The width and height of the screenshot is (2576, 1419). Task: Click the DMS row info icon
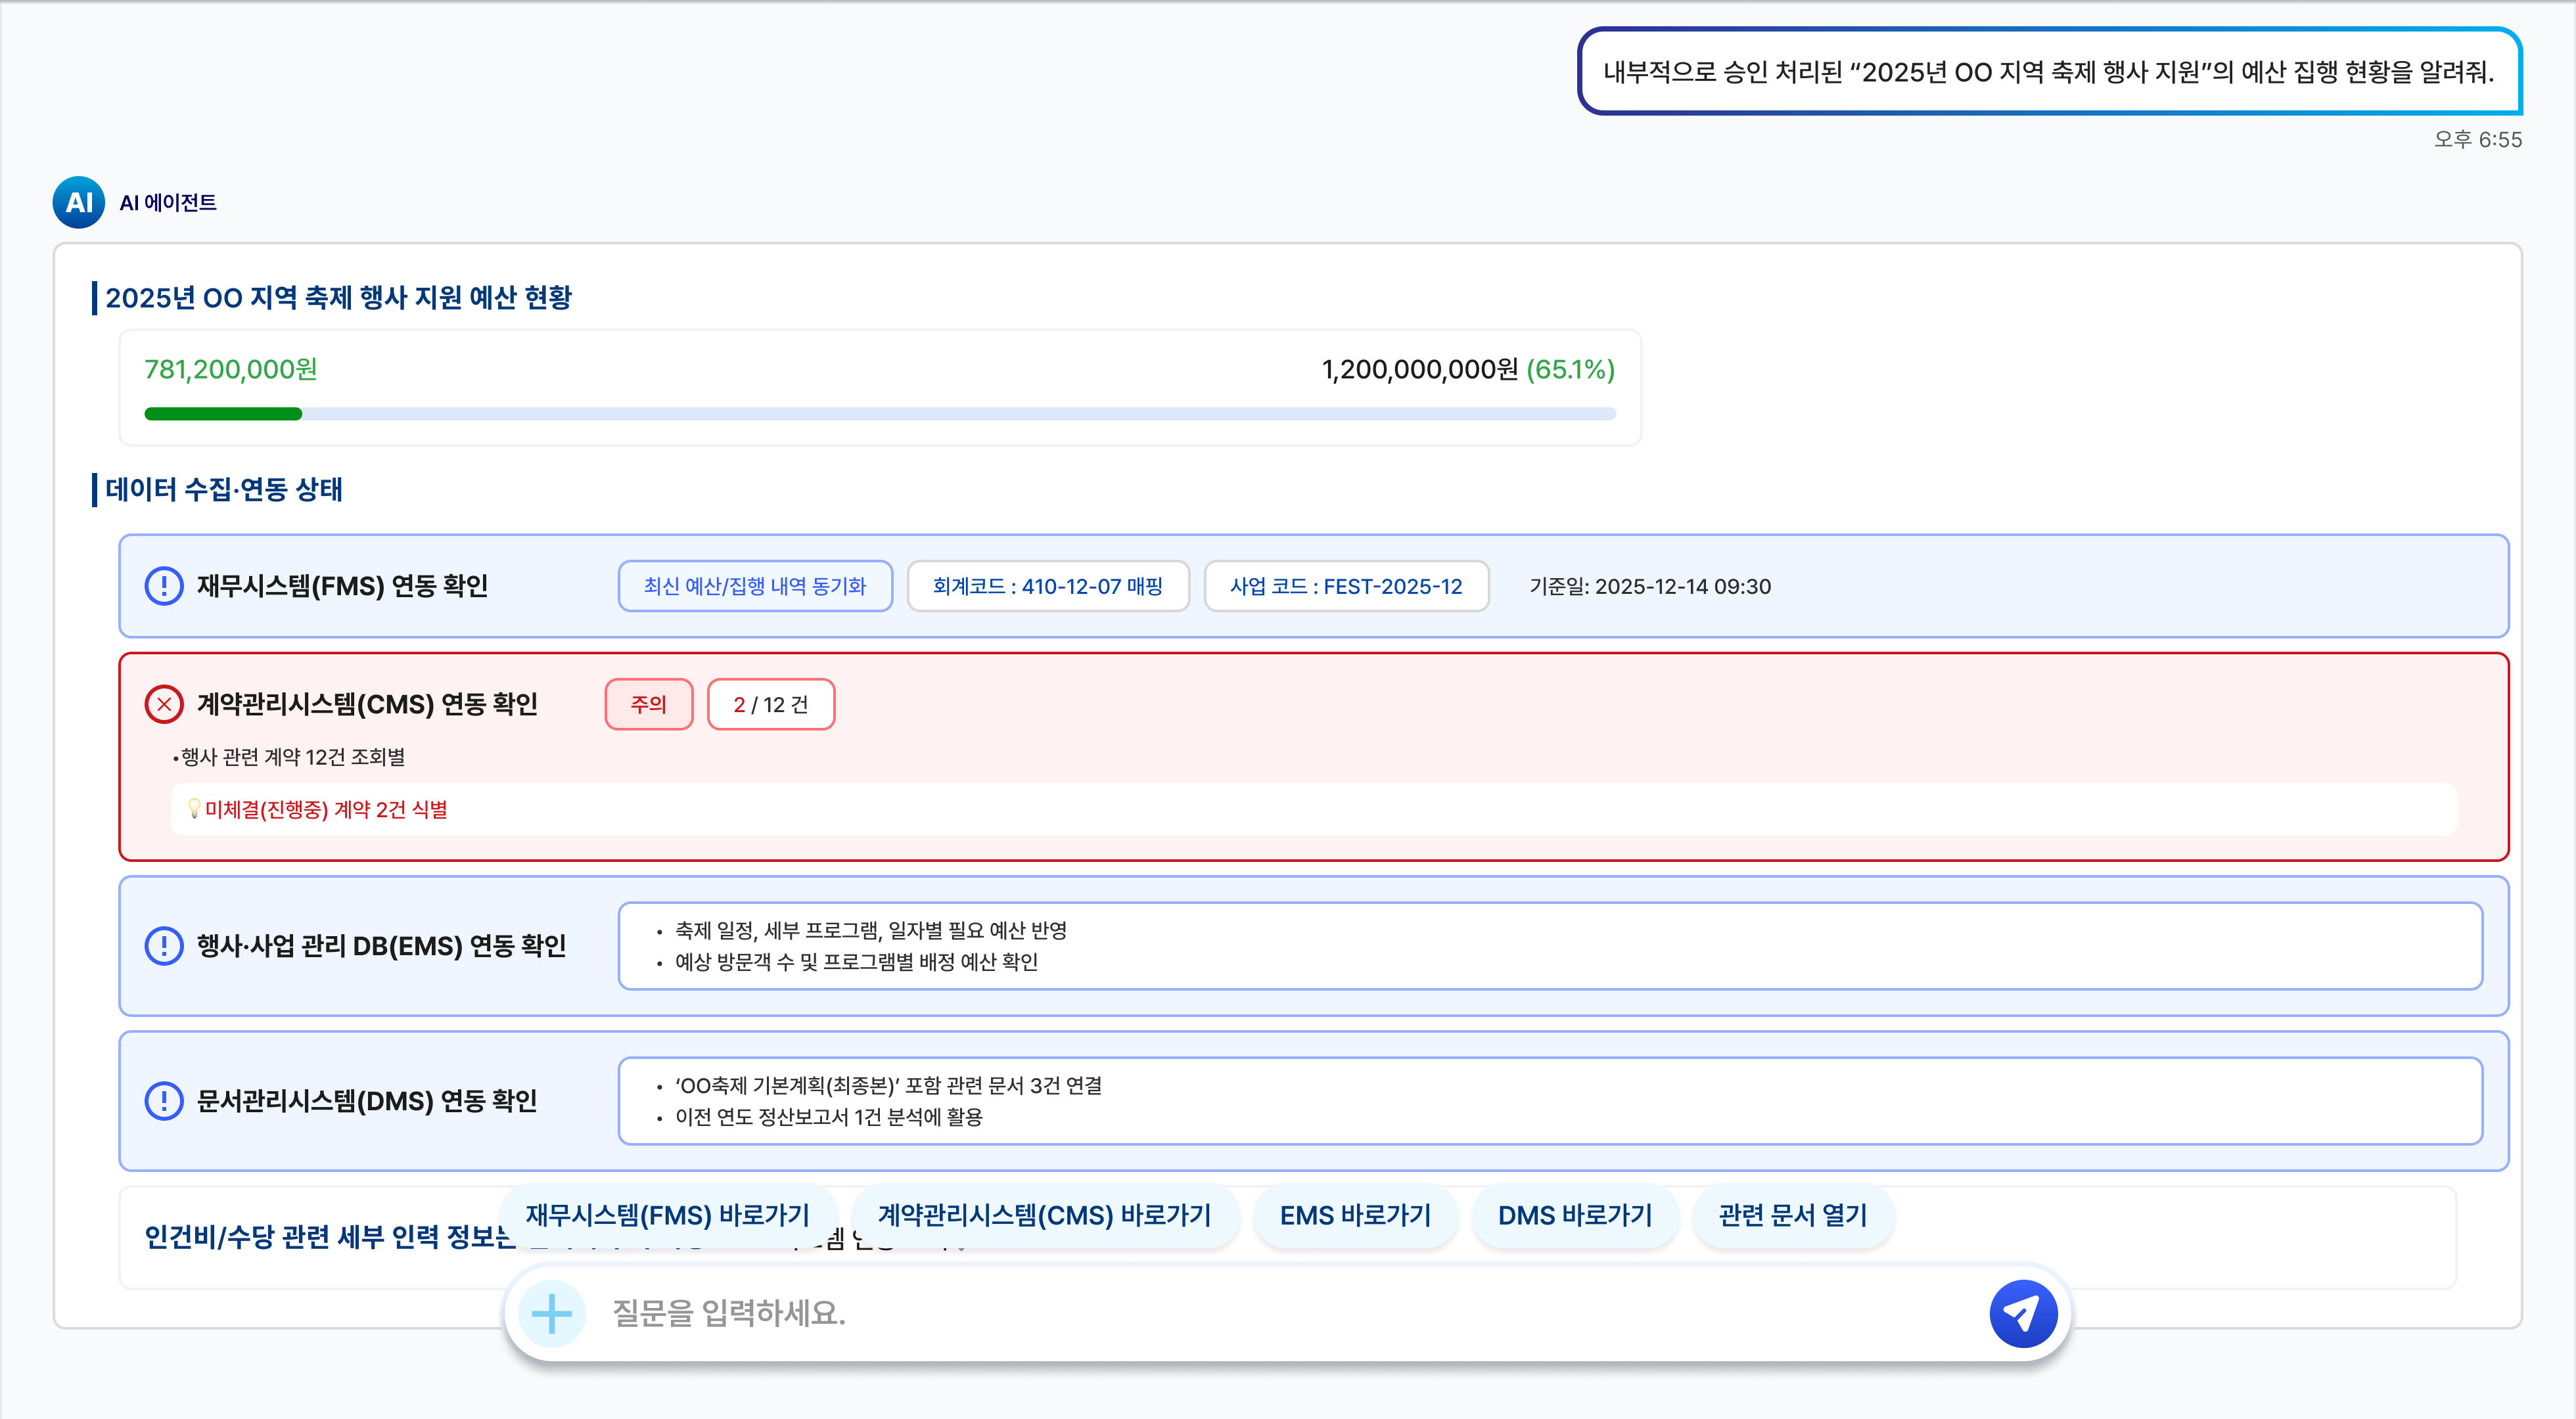tap(164, 1100)
